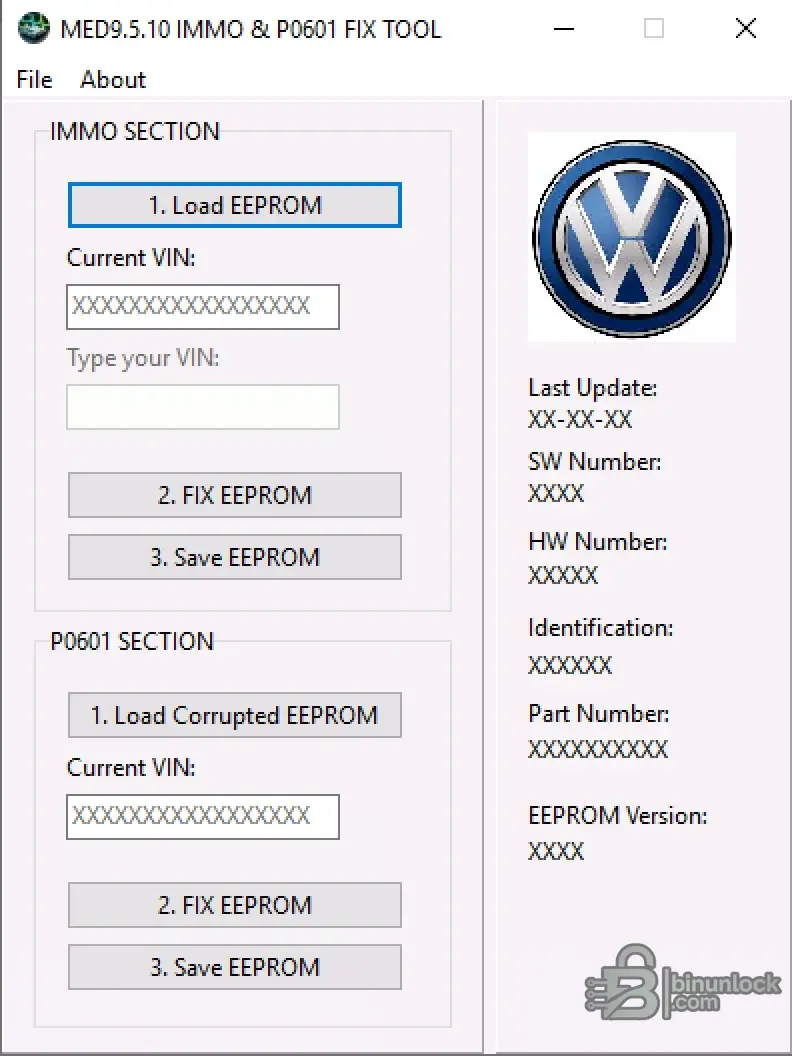Maximize the FIX TOOL window
This screenshot has width=792, height=1056.
click(x=653, y=28)
